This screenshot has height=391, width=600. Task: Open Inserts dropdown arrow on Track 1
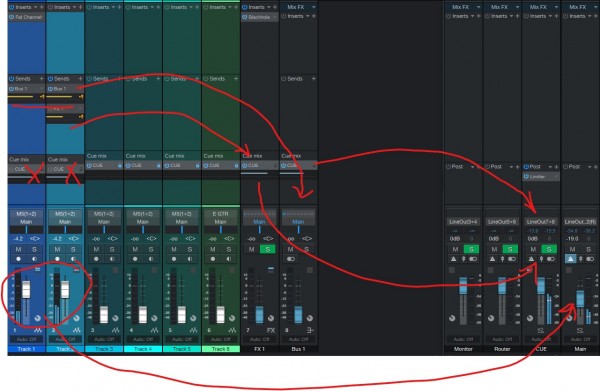tap(36, 7)
